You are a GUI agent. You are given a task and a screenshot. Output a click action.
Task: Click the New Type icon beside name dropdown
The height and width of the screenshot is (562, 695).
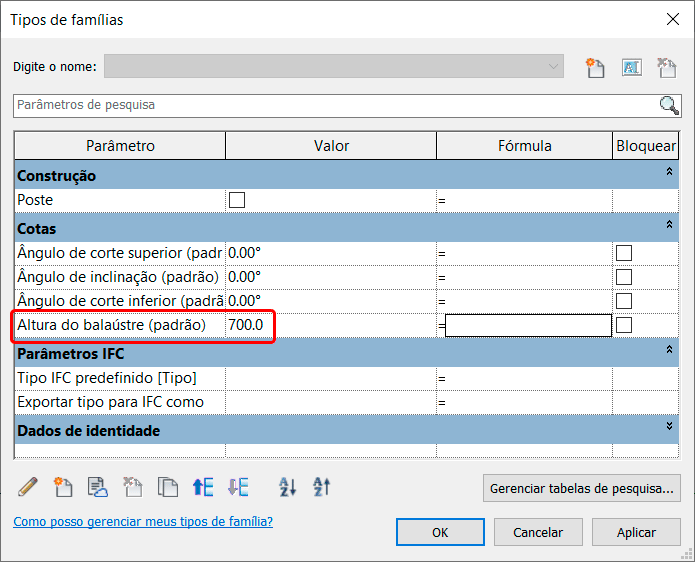(x=595, y=67)
